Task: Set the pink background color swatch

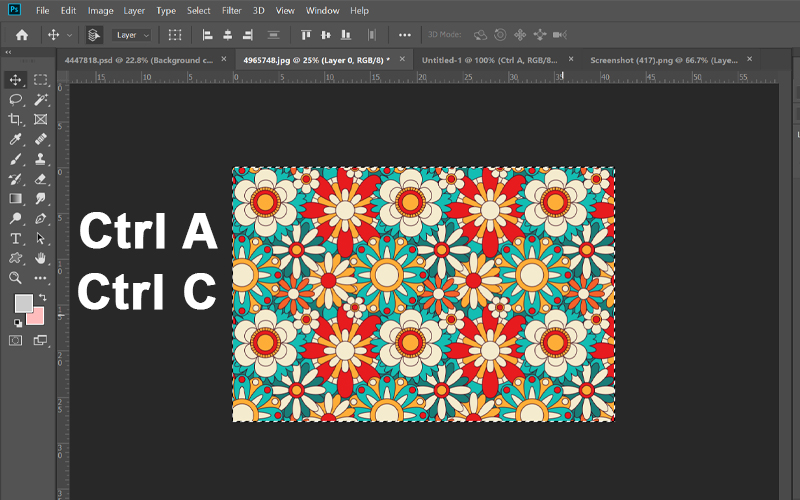Action: pyautogui.click(x=36, y=317)
